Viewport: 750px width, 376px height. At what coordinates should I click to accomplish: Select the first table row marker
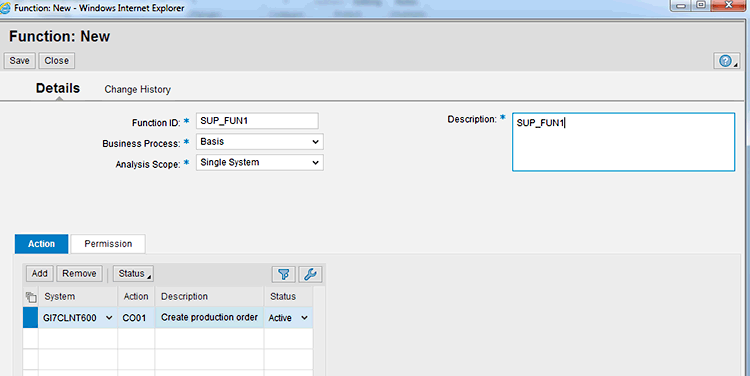coord(31,318)
